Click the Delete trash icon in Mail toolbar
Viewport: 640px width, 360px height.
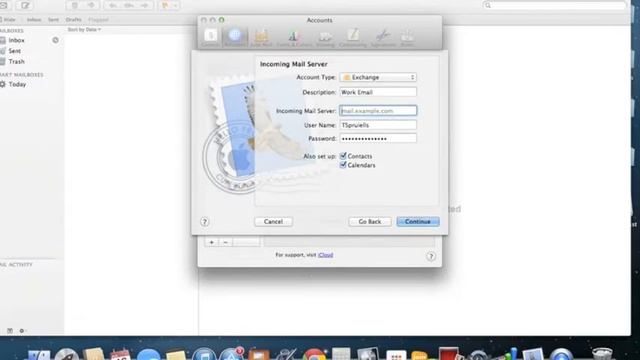(x=75, y=5)
